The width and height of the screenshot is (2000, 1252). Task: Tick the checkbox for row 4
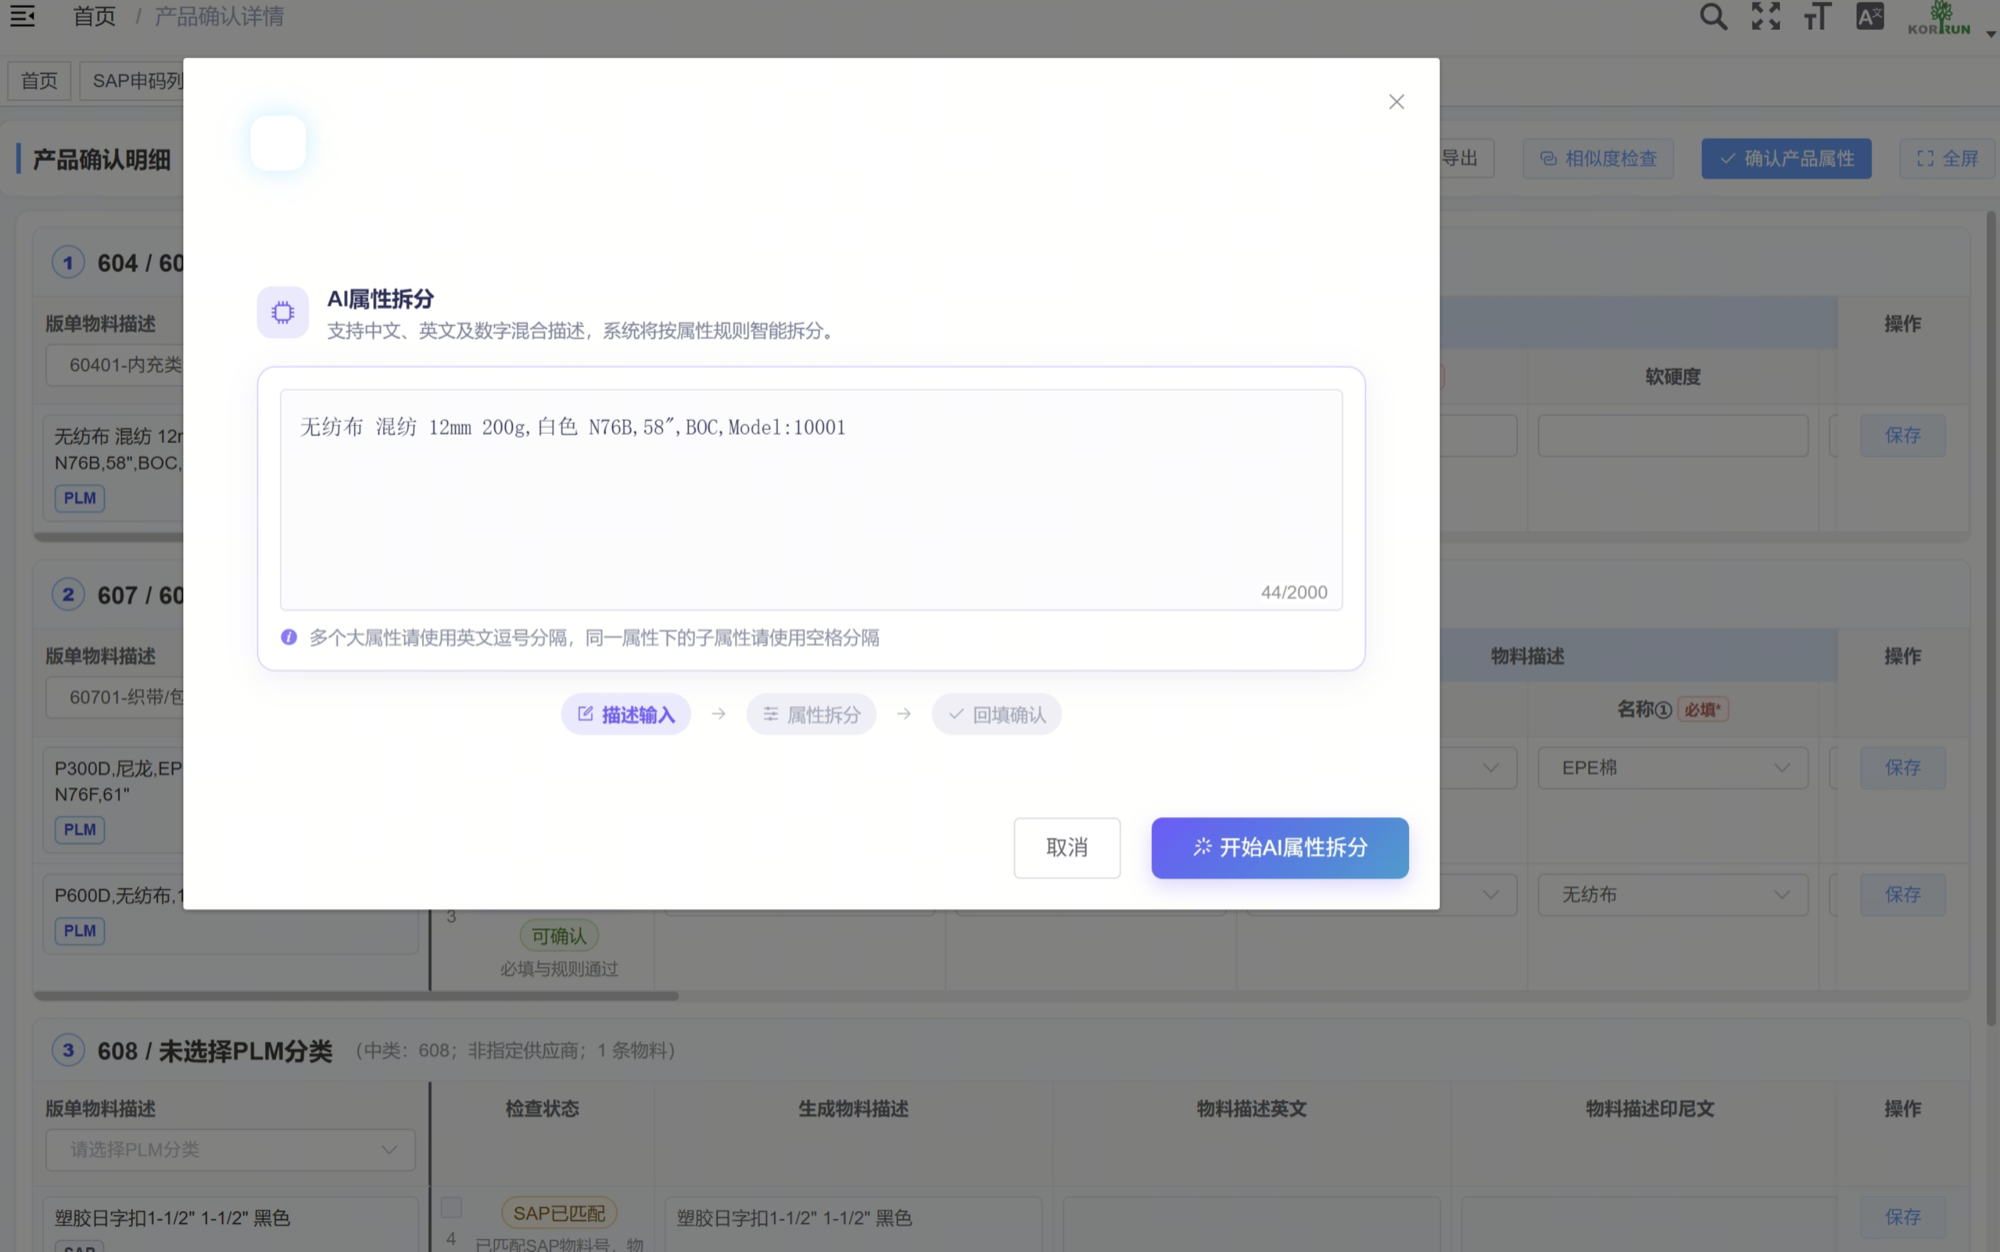coord(452,1208)
